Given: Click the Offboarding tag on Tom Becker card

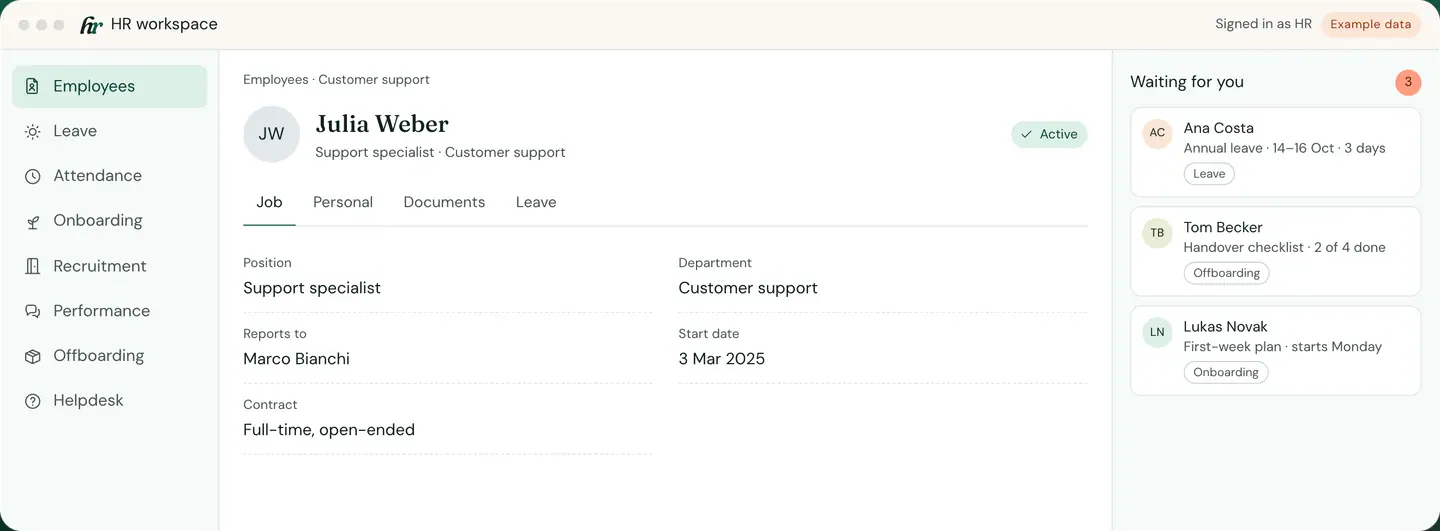Looking at the screenshot, I should [x=1226, y=273].
